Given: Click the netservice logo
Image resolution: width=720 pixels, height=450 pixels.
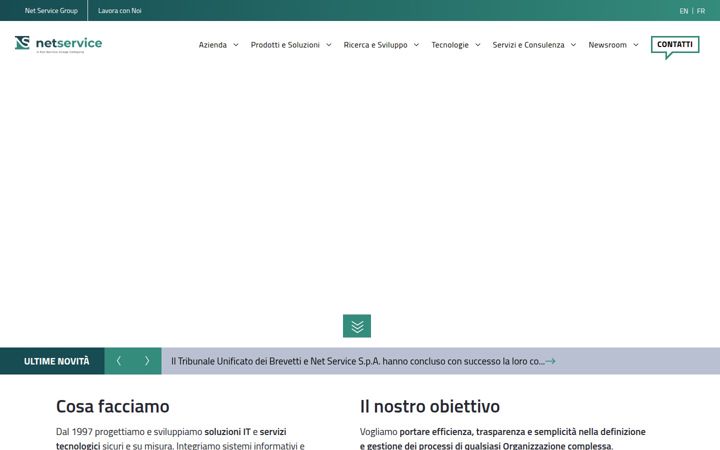Looking at the screenshot, I should (x=58, y=44).
